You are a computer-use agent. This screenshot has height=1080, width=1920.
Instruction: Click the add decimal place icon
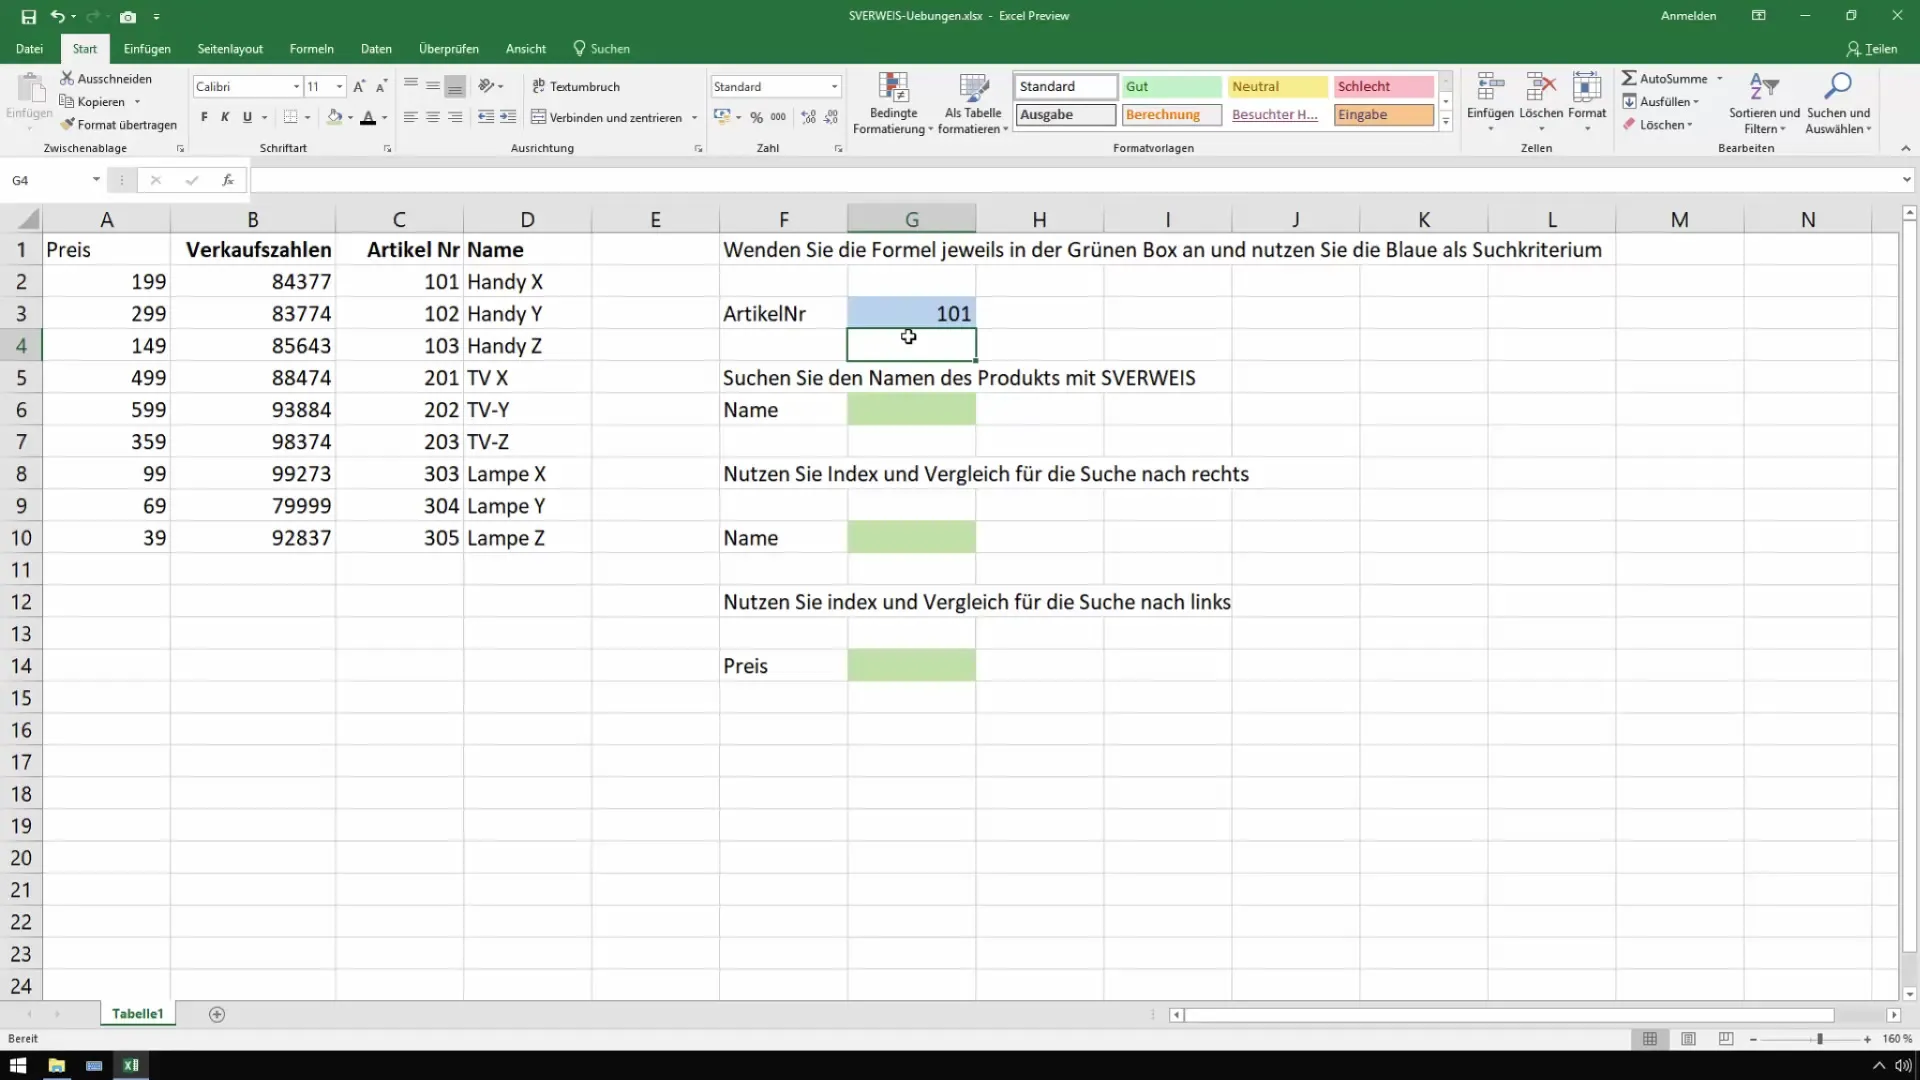click(x=808, y=117)
